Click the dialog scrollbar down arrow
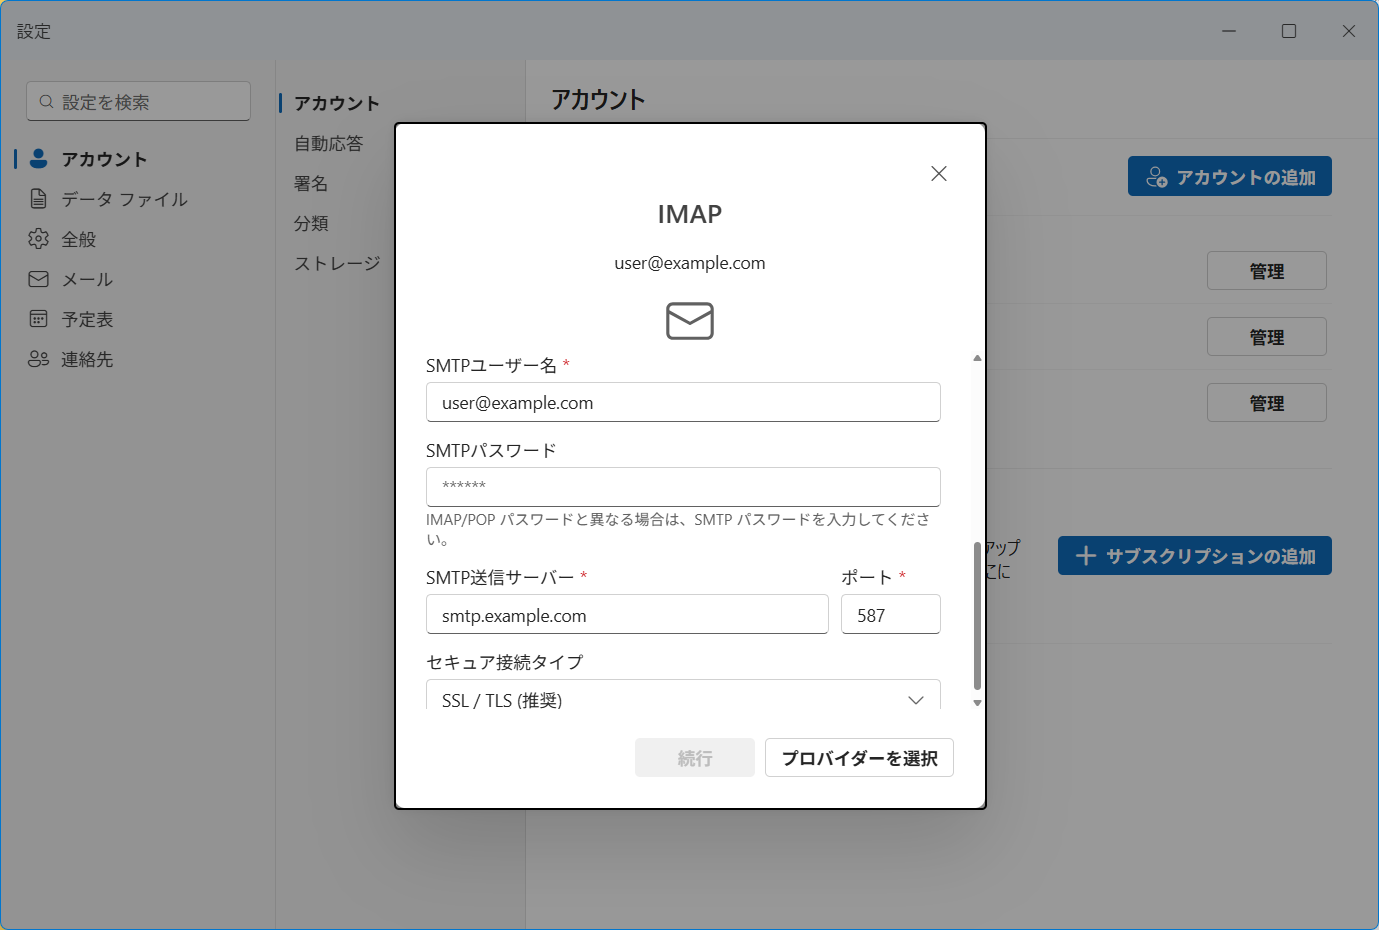This screenshot has width=1379, height=930. tap(977, 703)
